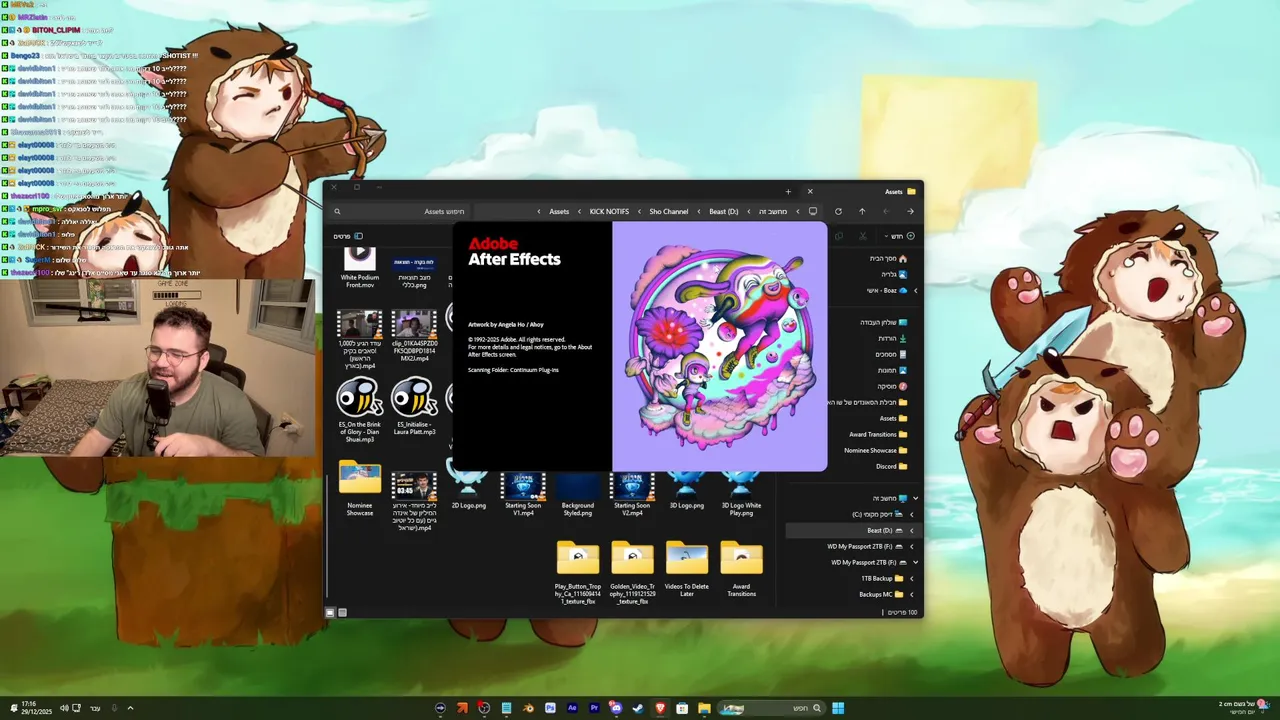Go back in Explorer navigation

[910, 211]
